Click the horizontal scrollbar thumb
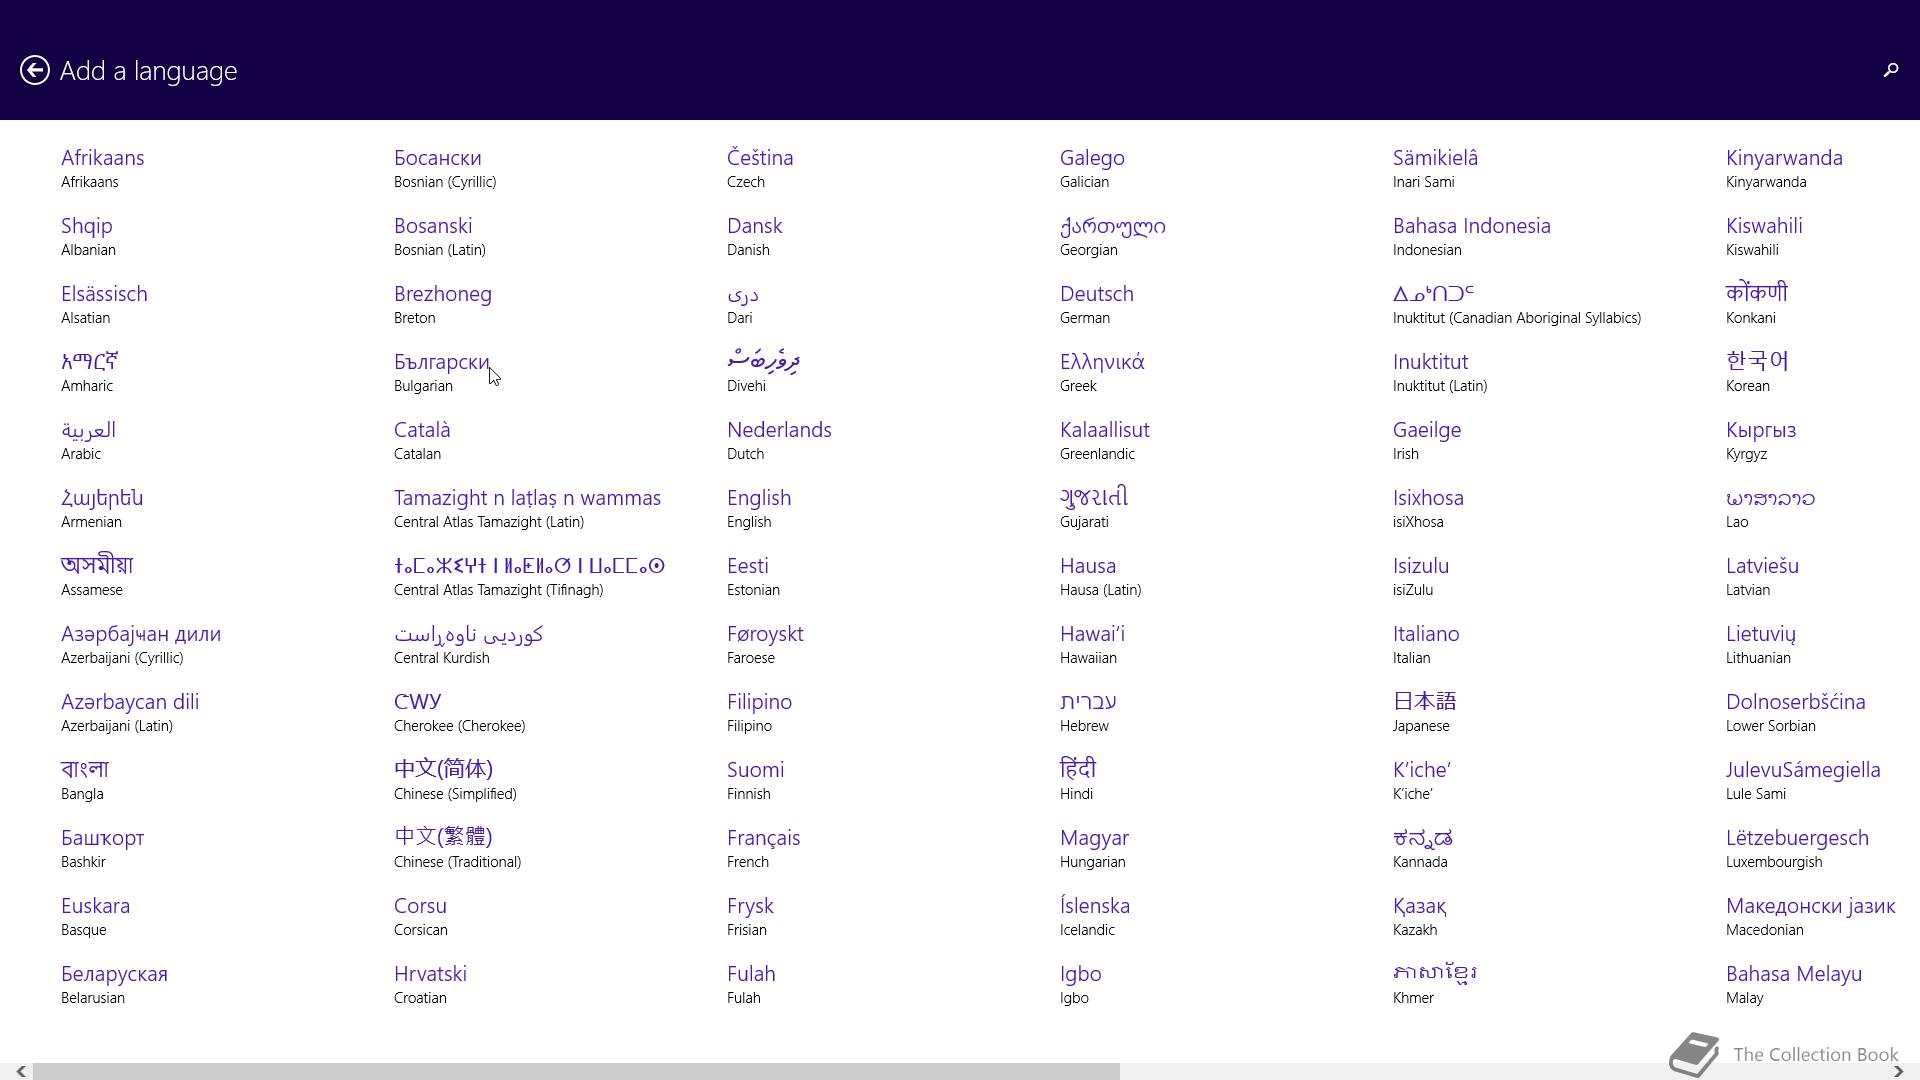The width and height of the screenshot is (1920, 1080). (576, 1071)
